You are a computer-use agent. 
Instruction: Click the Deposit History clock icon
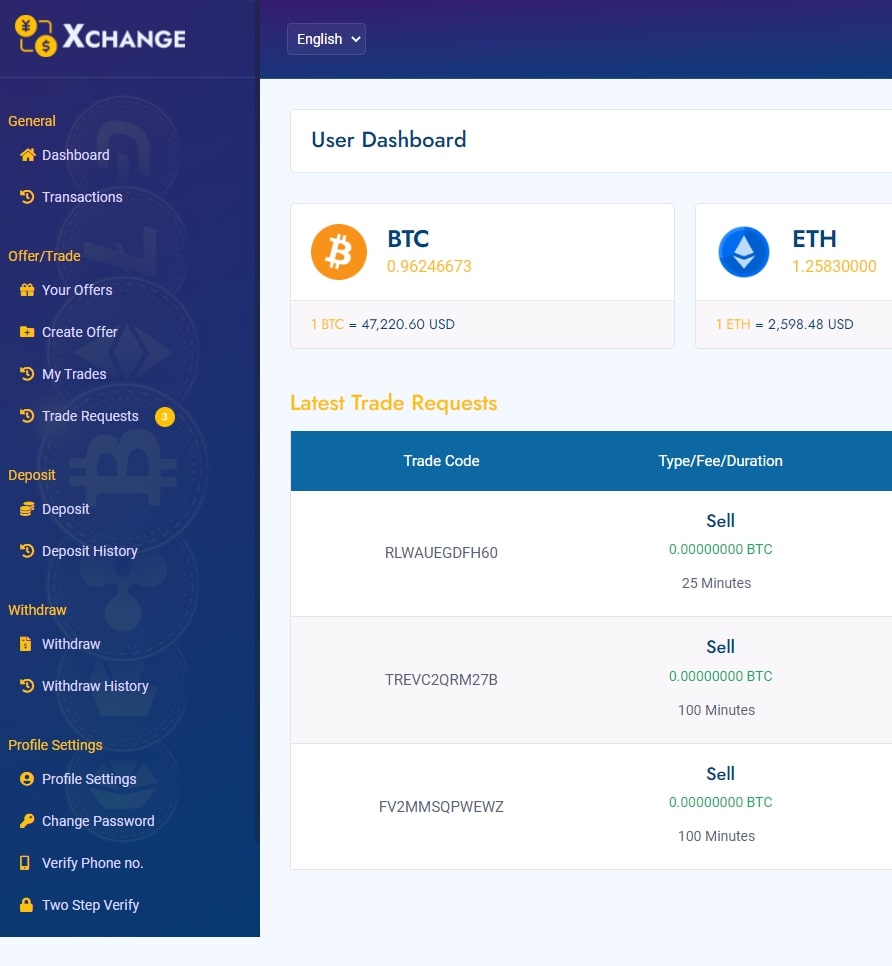(x=26, y=551)
